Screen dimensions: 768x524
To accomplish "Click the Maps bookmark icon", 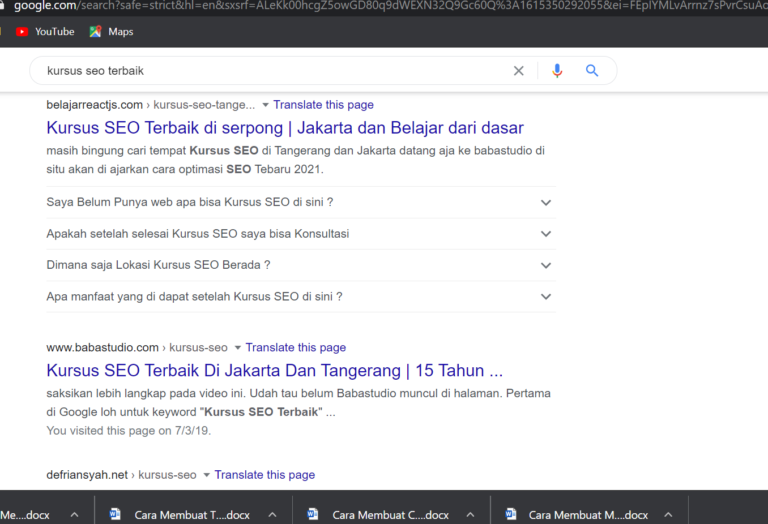I will pyautogui.click(x=95, y=32).
